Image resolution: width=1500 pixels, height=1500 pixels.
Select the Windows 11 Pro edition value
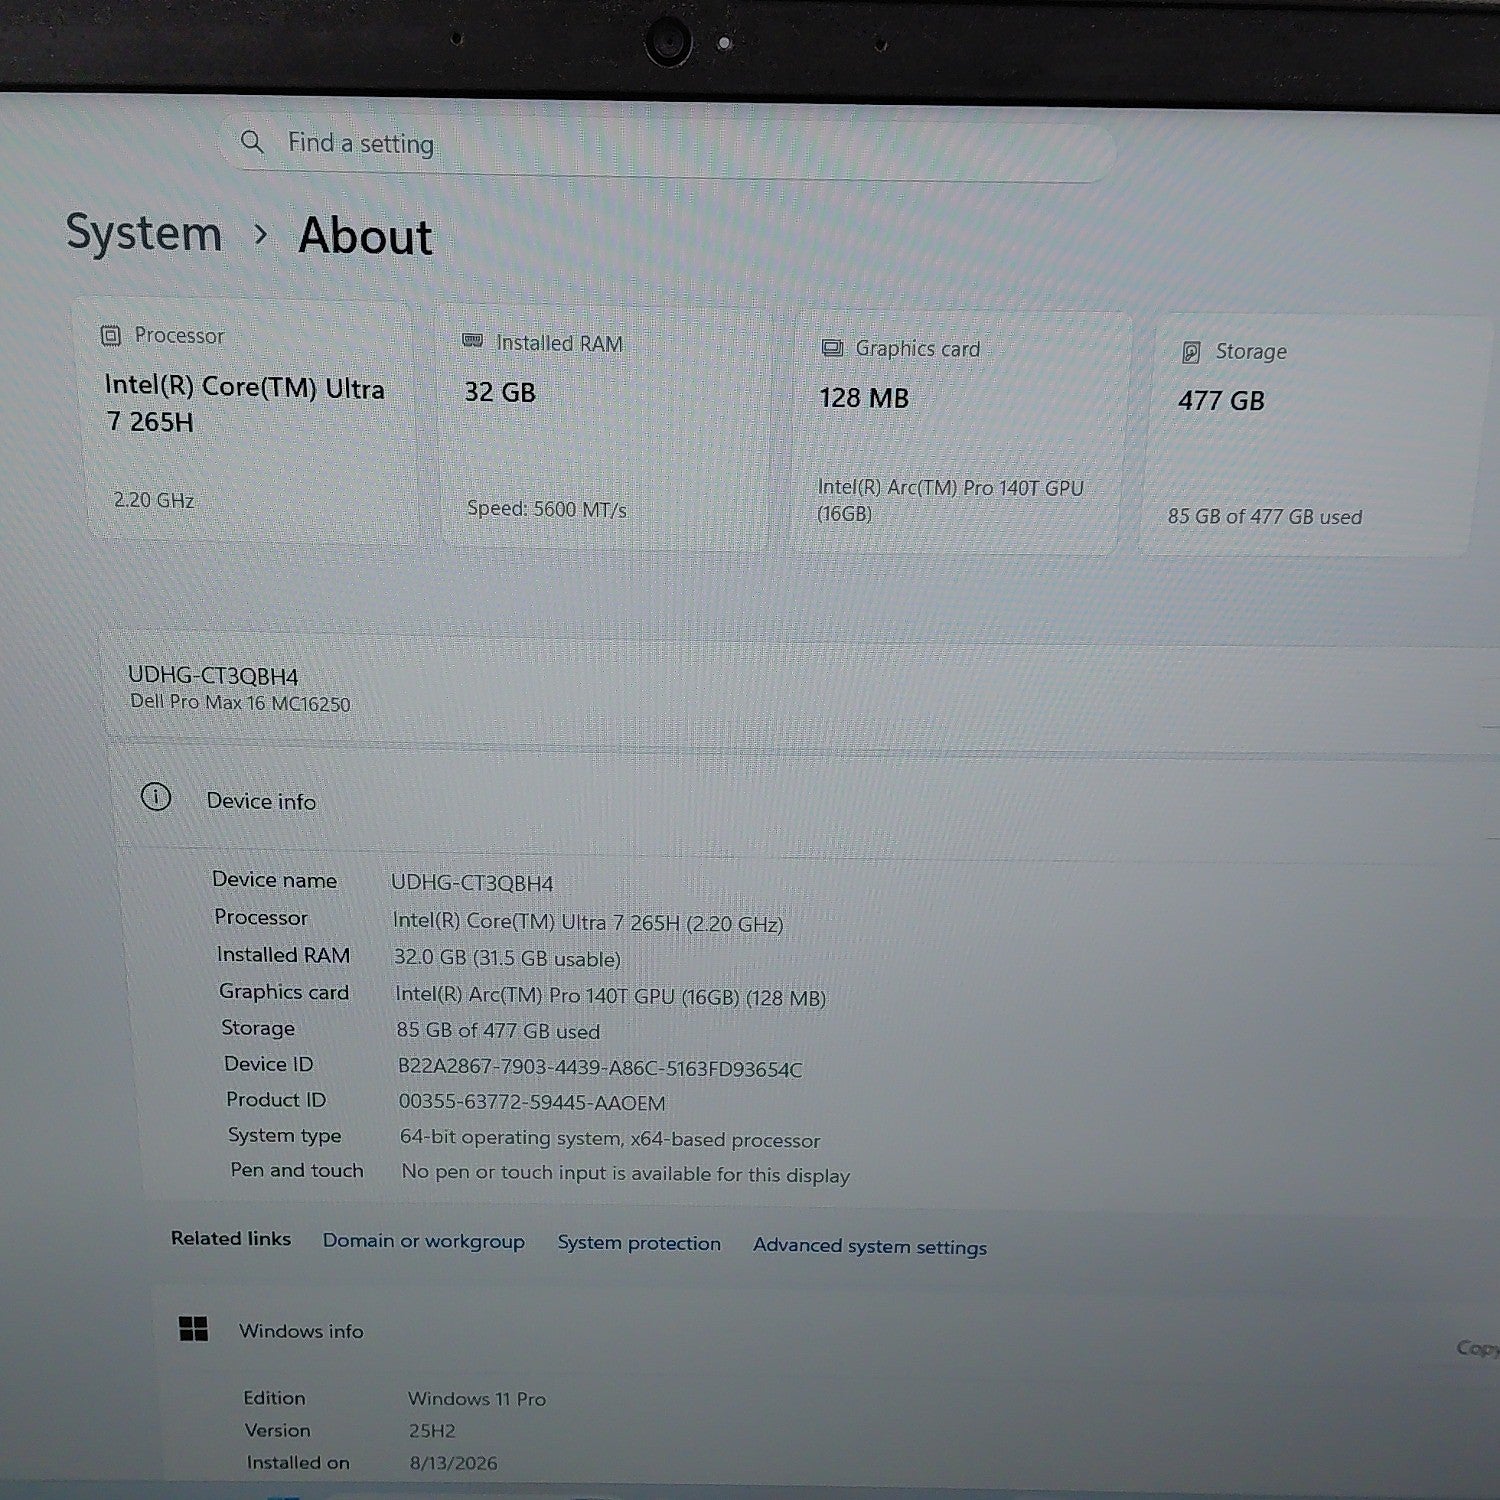pyautogui.click(x=477, y=1399)
